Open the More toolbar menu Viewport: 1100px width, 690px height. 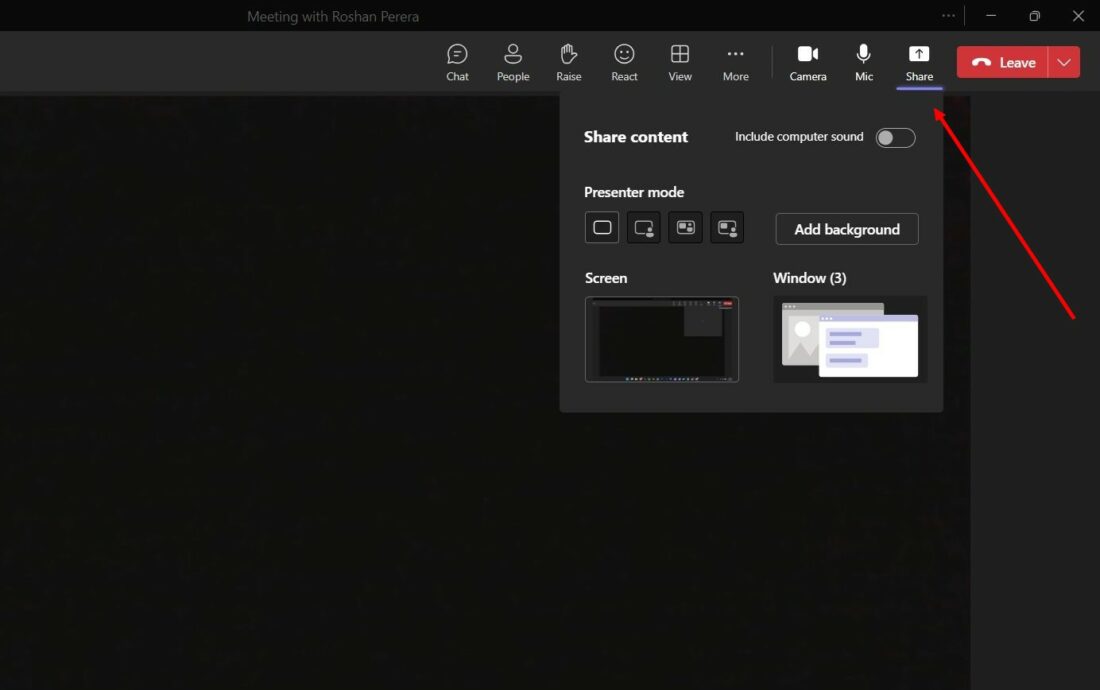click(x=736, y=61)
